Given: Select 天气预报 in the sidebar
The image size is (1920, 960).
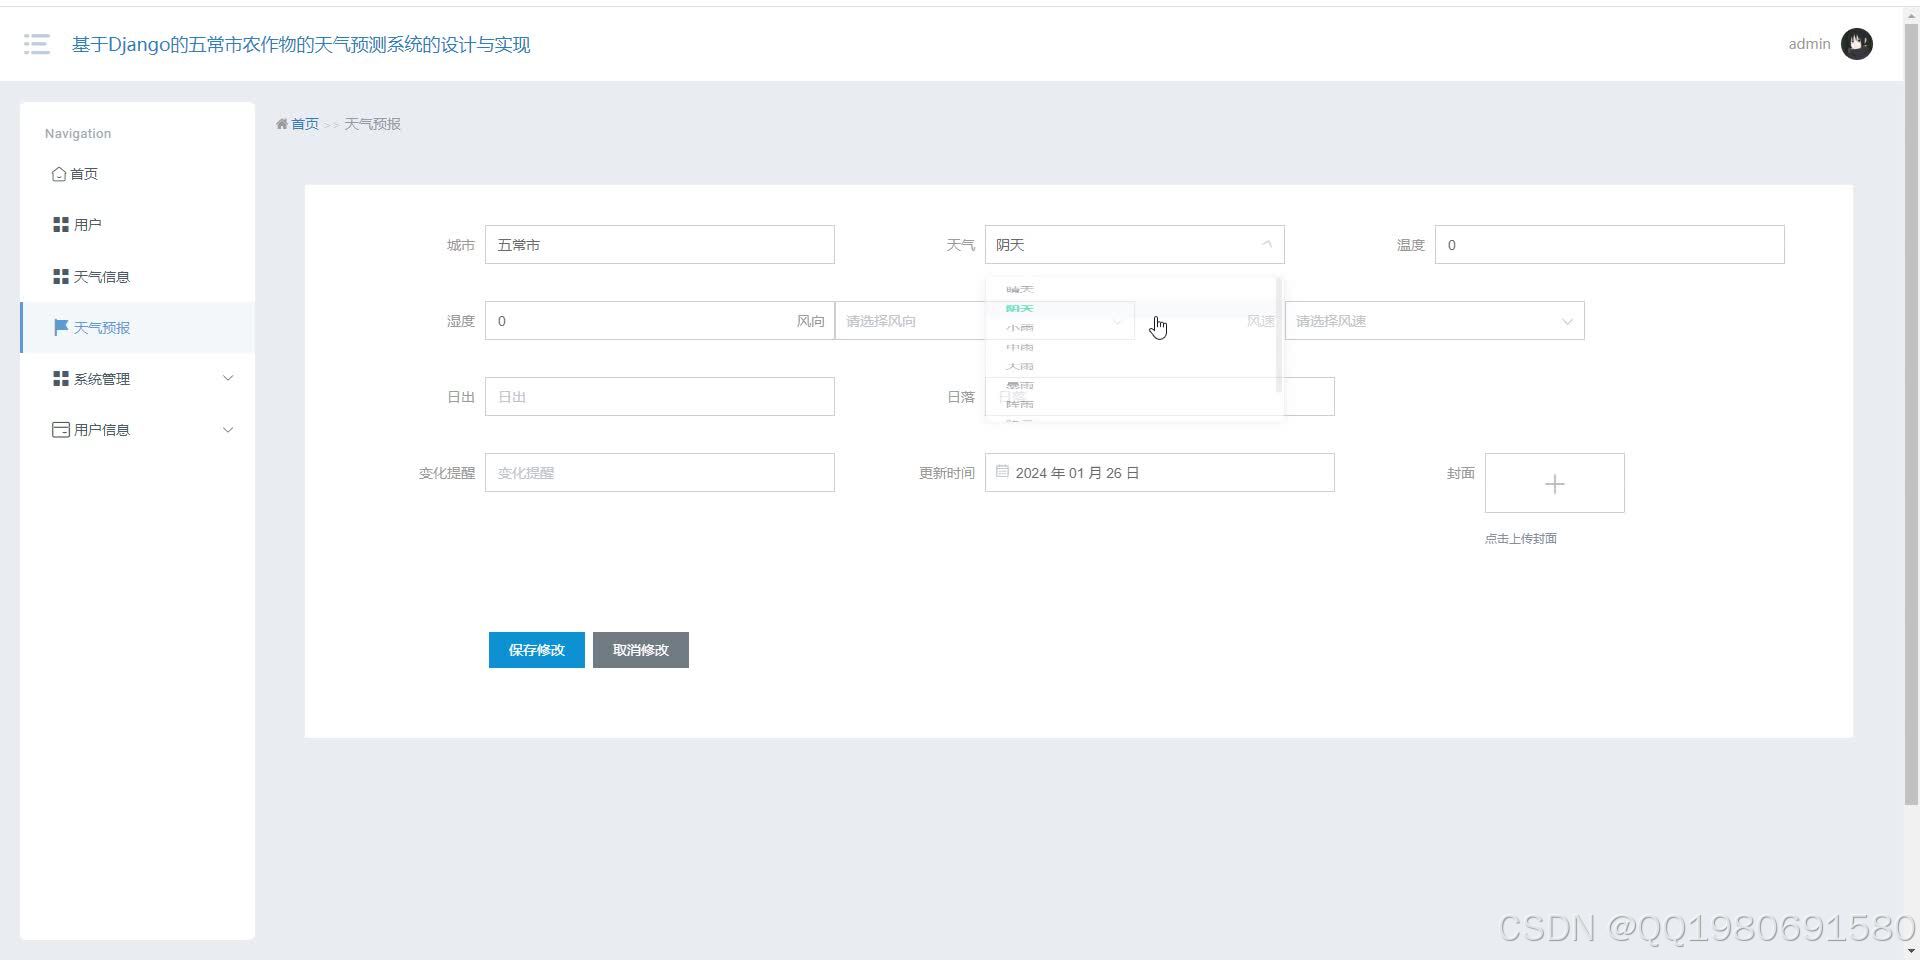Looking at the screenshot, I should click(137, 328).
